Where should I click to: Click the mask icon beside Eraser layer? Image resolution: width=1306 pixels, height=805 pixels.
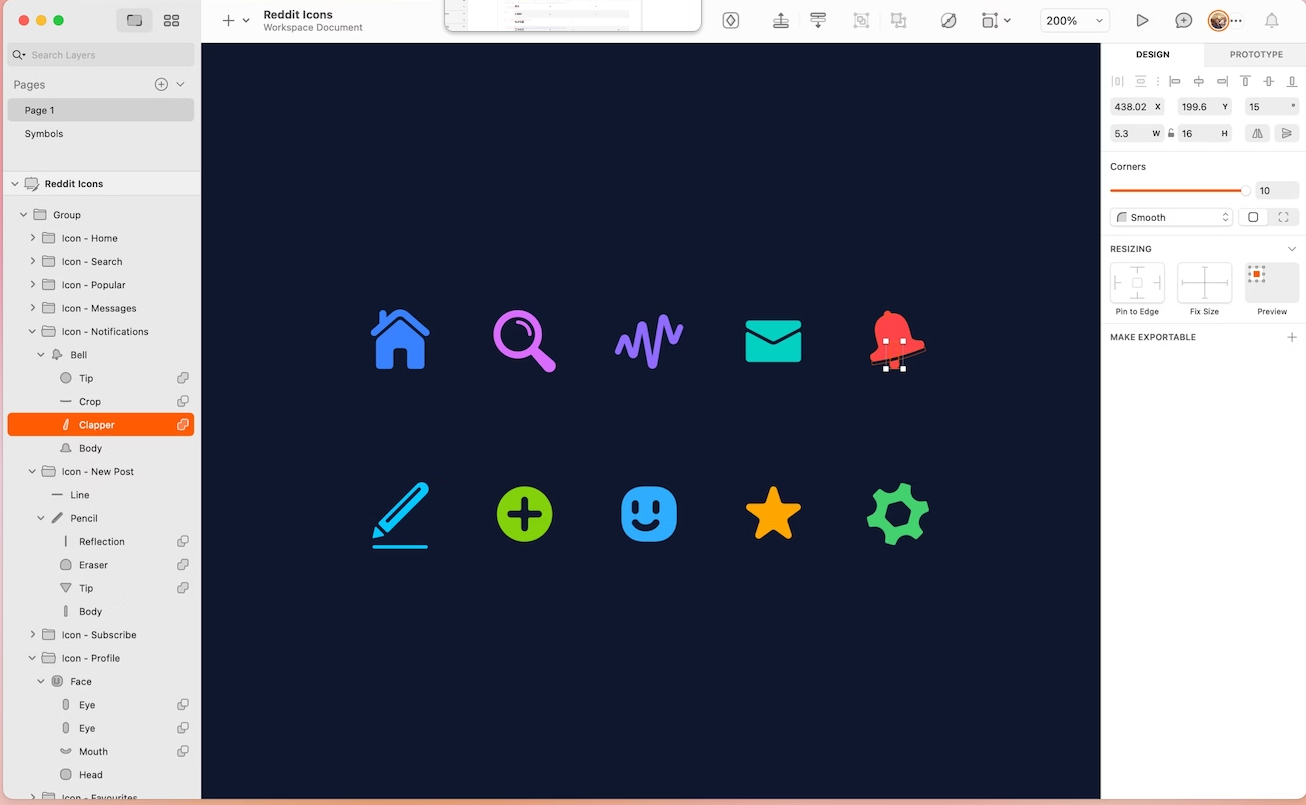(183, 565)
